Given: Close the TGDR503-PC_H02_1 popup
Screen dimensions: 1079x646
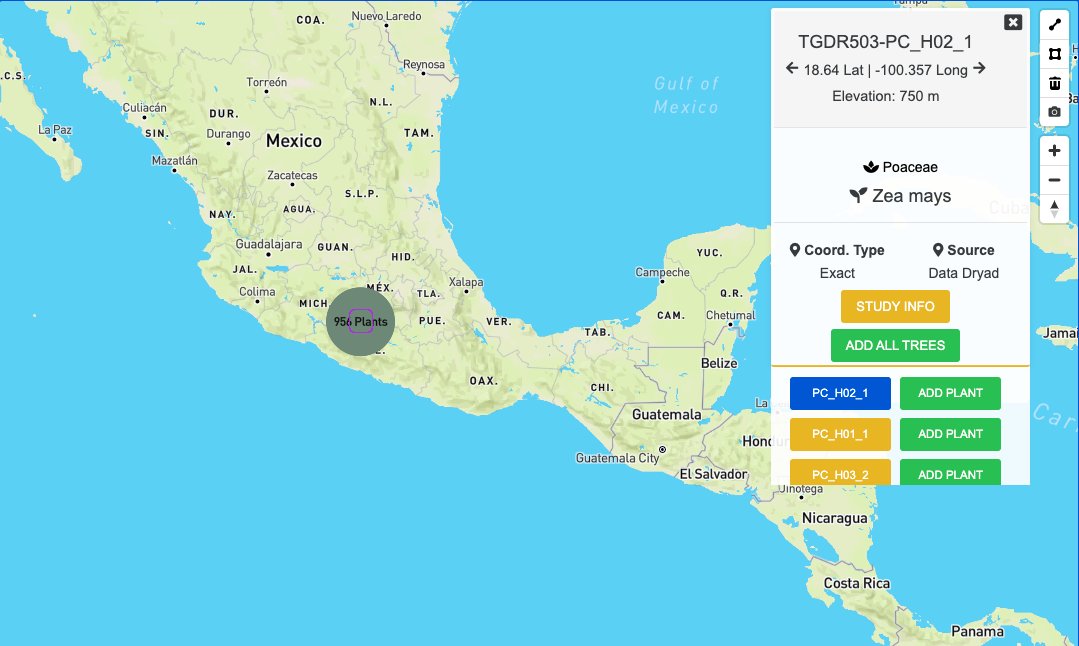Looking at the screenshot, I should 1013,22.
